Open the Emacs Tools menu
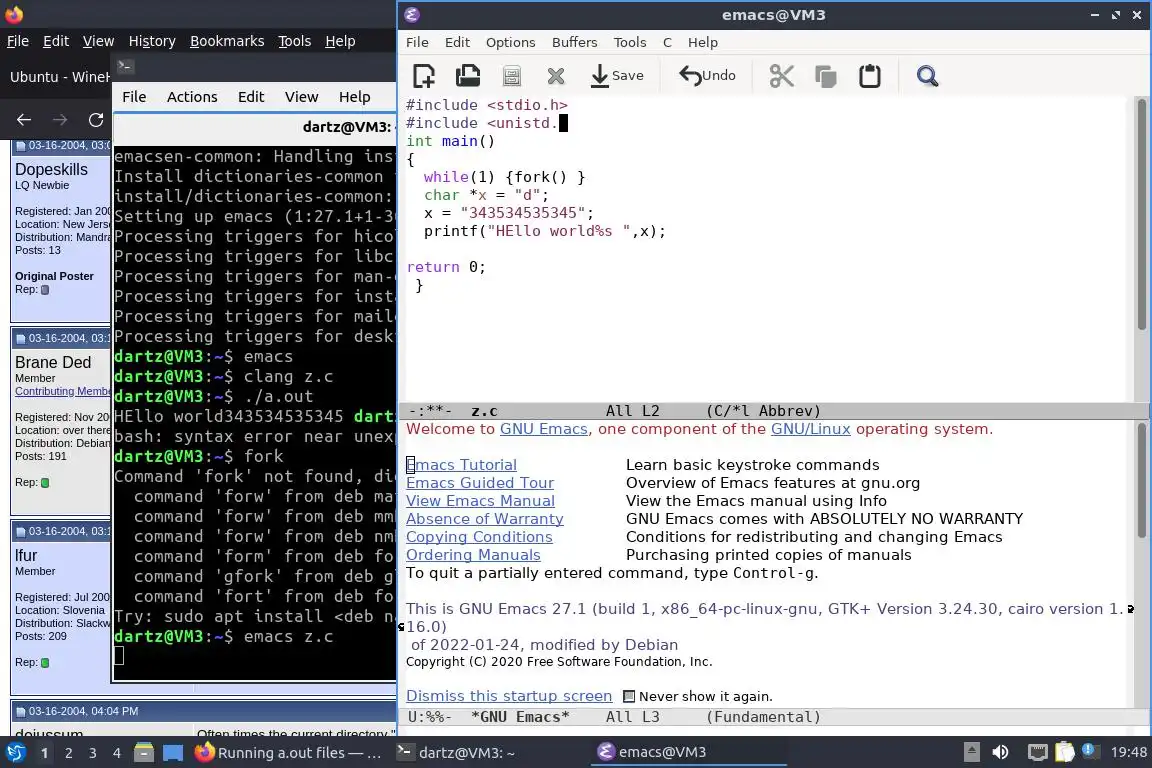Image resolution: width=1152 pixels, height=768 pixels. pyautogui.click(x=630, y=43)
